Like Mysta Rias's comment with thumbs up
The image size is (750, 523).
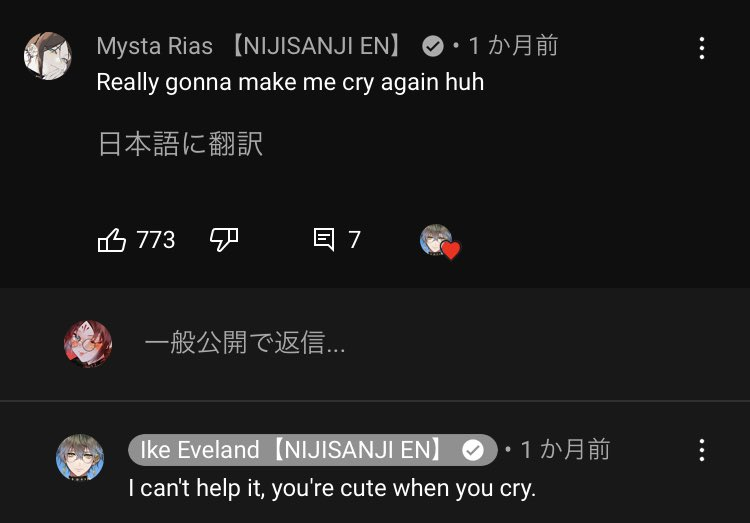coord(112,240)
